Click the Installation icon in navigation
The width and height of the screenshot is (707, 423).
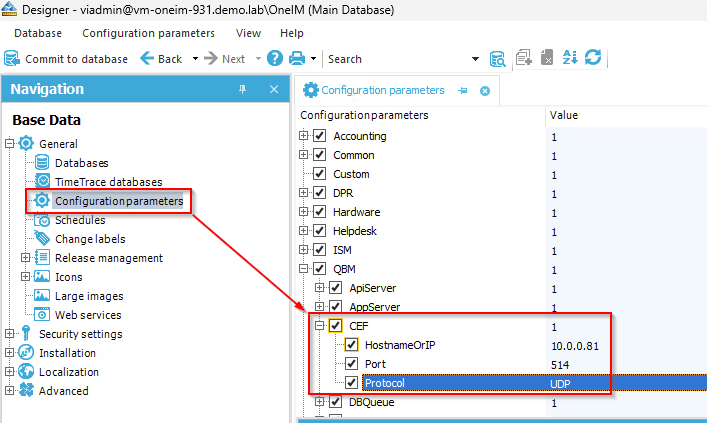[26, 353]
